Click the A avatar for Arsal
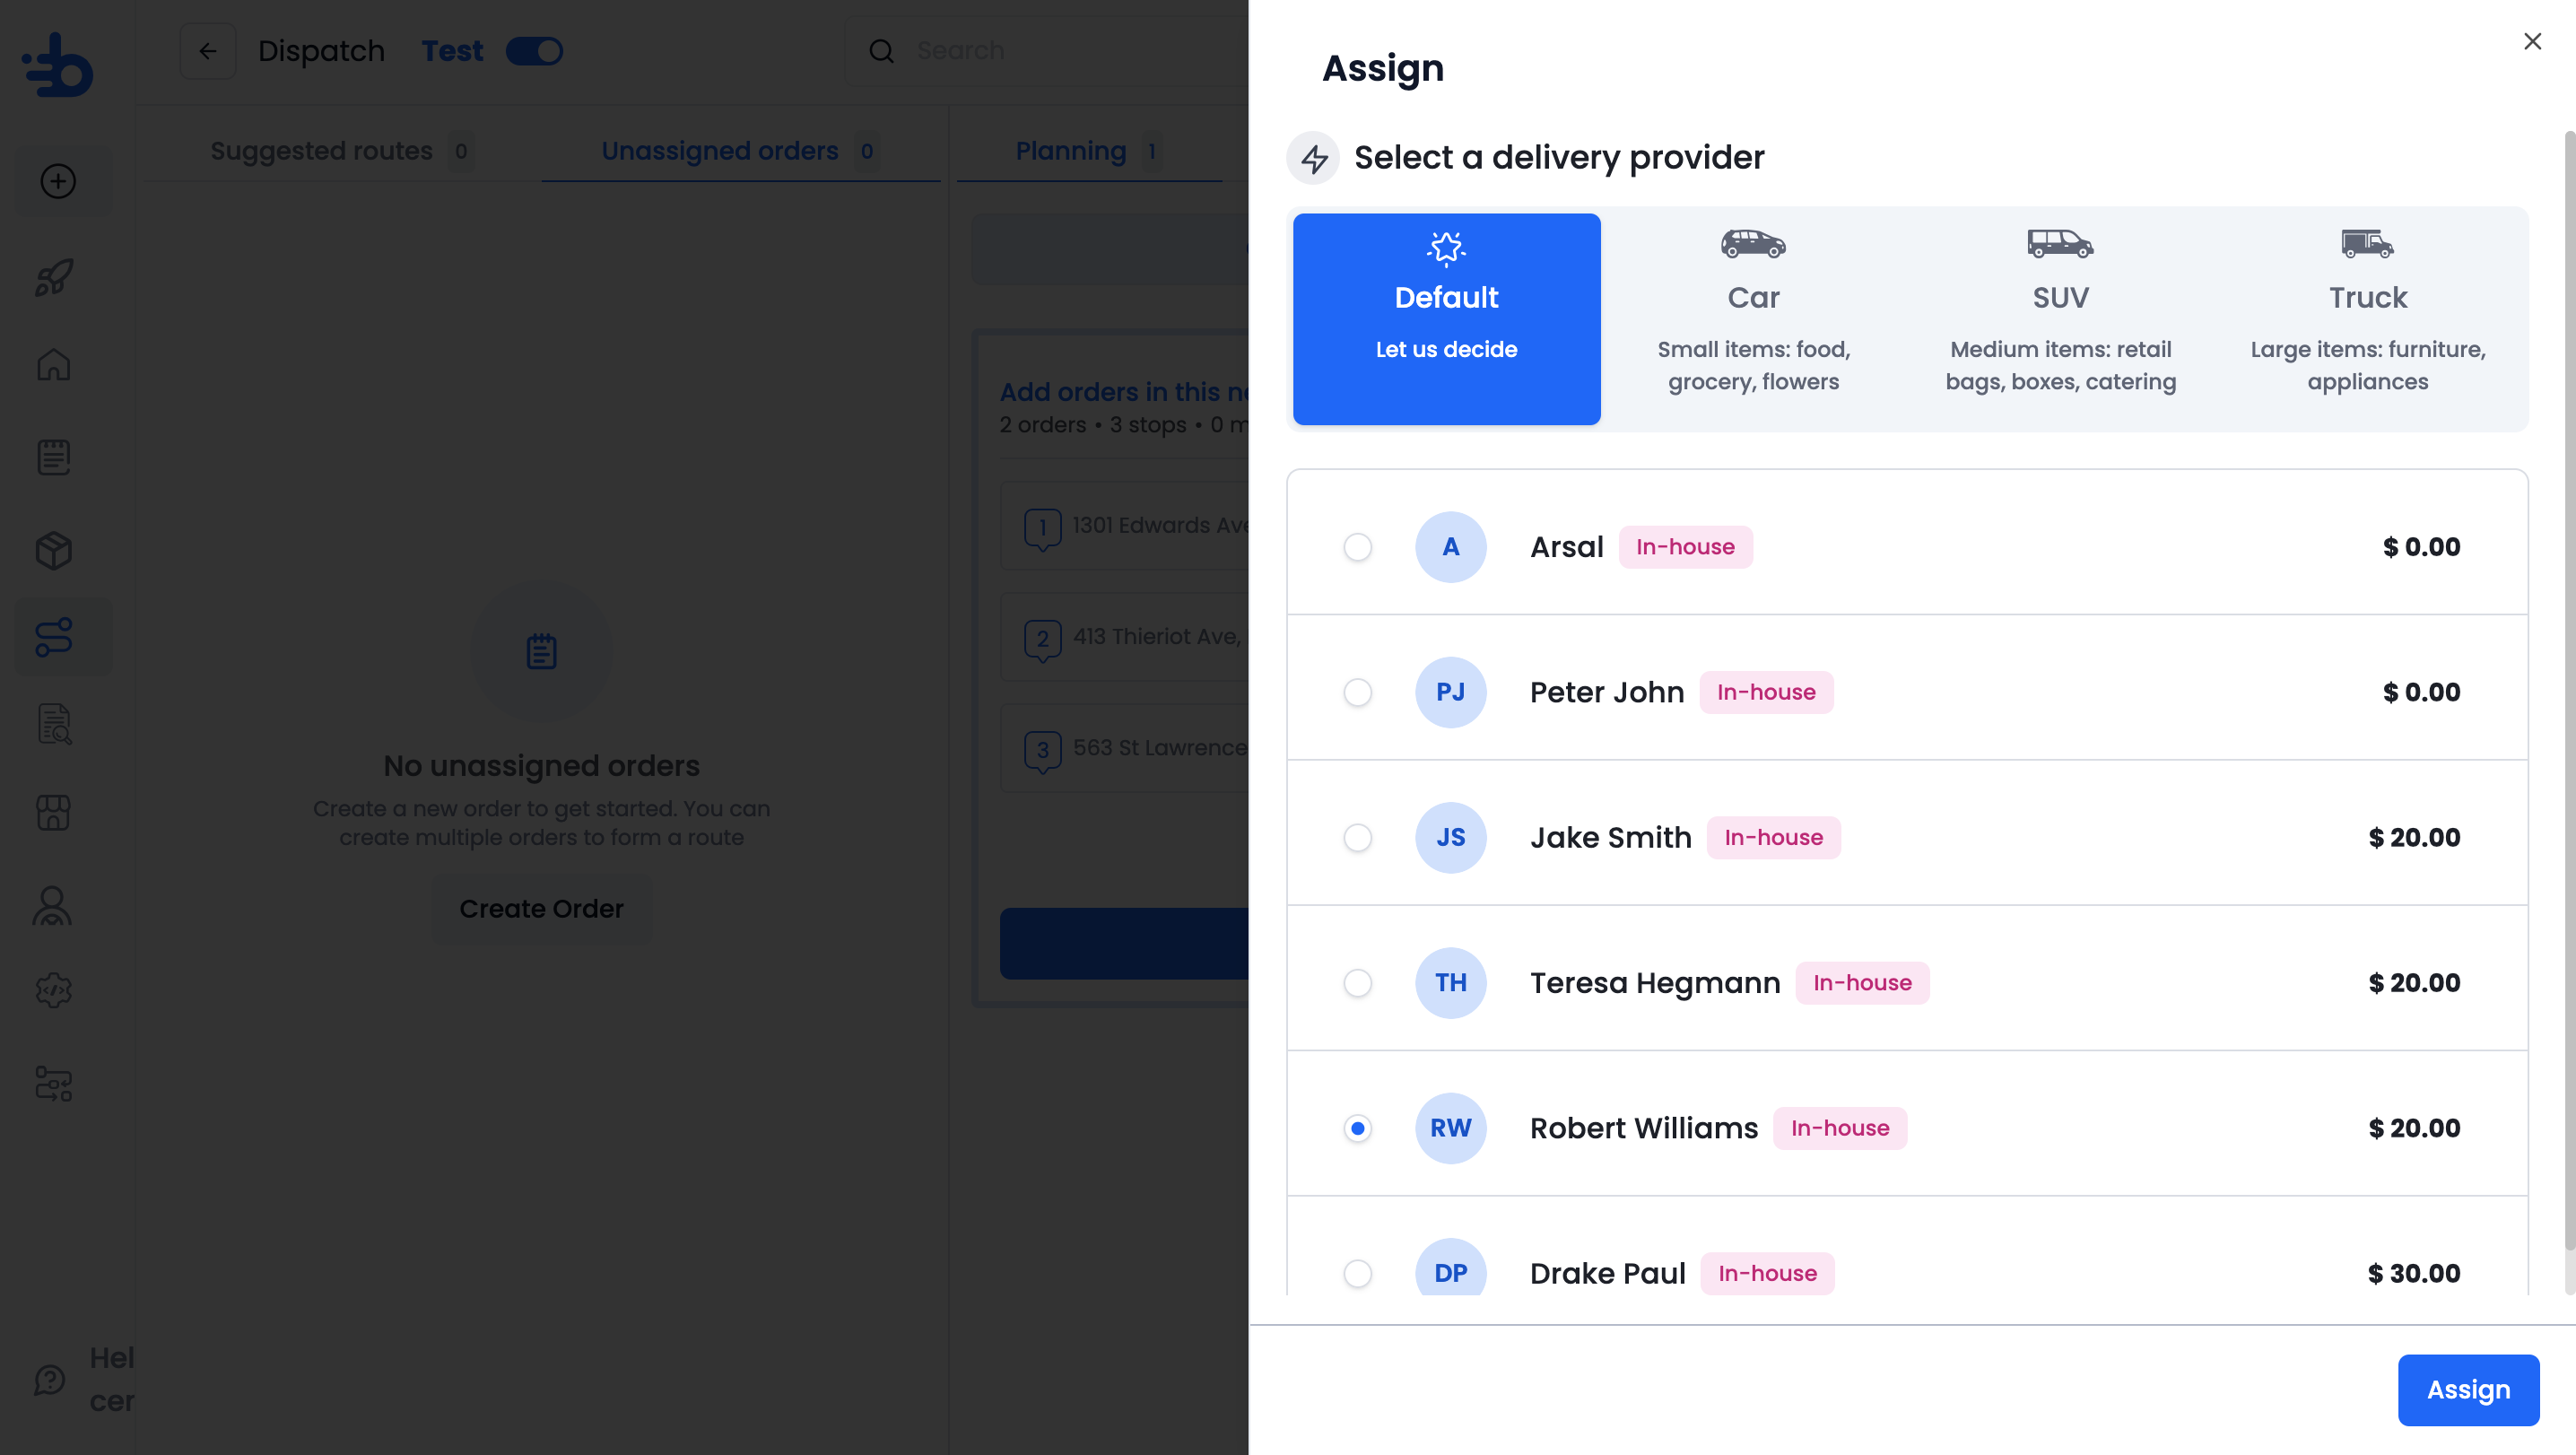 (x=1450, y=547)
